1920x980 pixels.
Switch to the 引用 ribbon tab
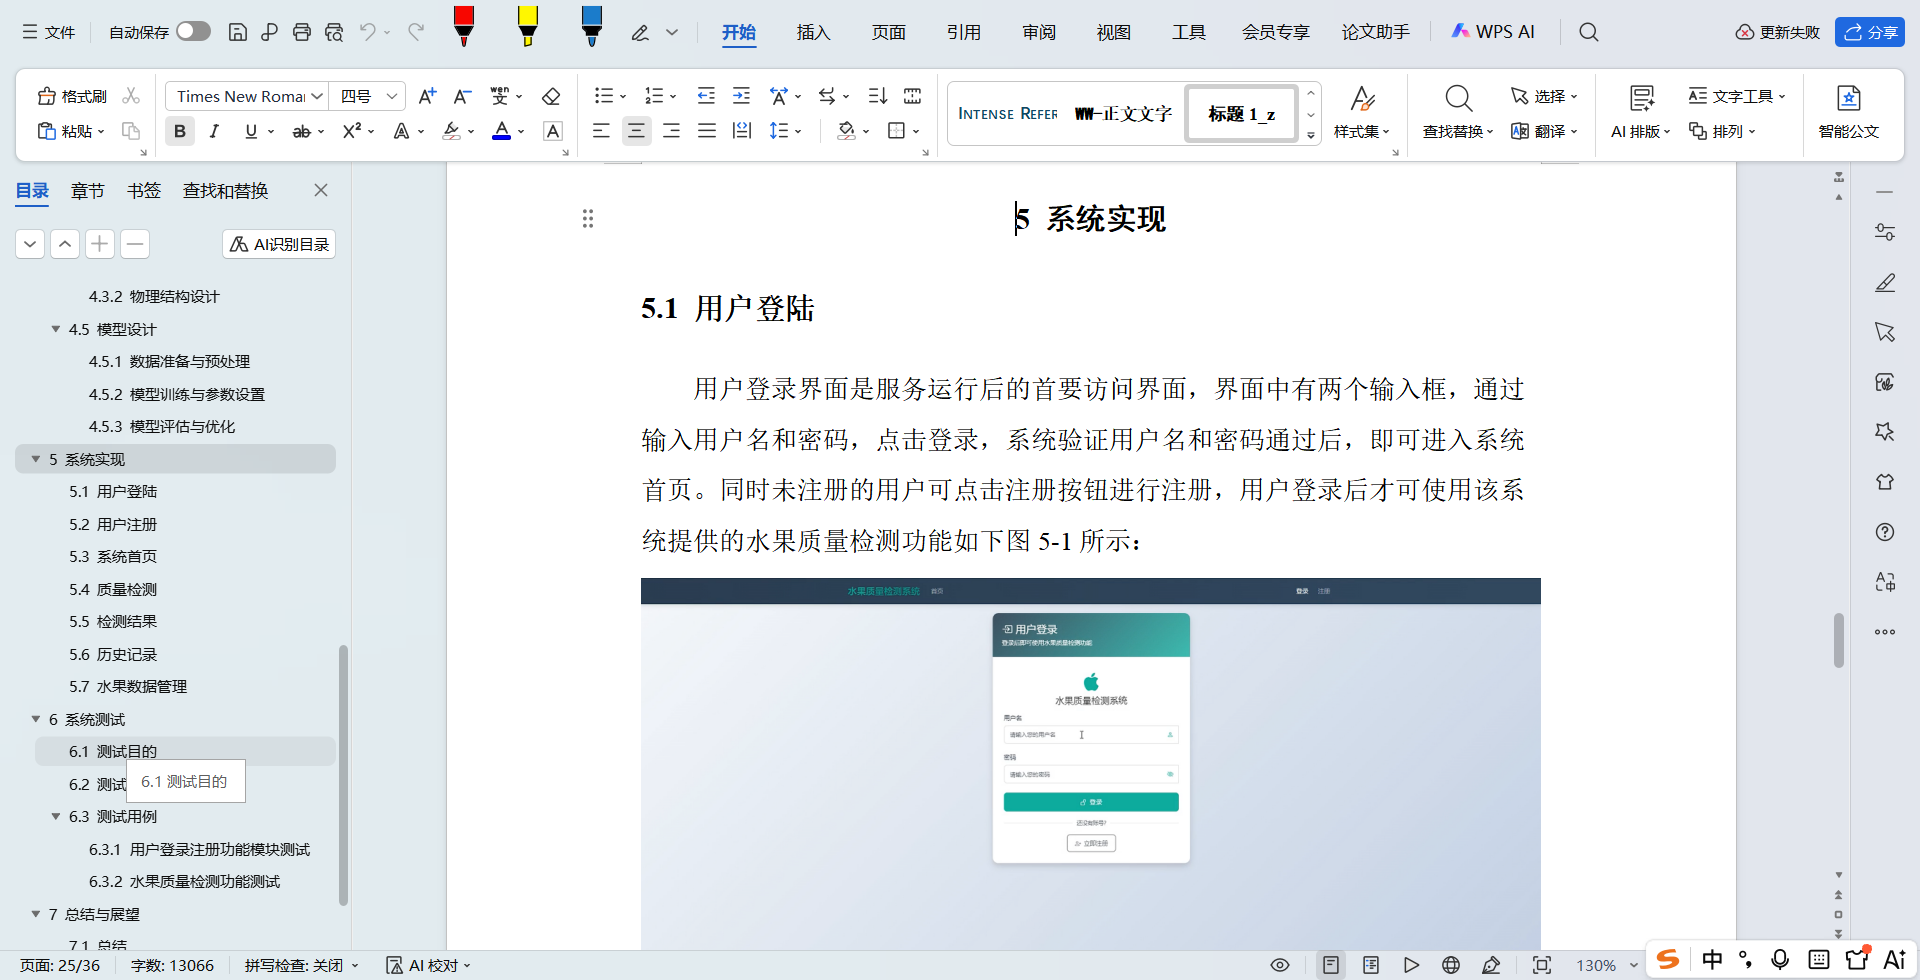(x=963, y=32)
